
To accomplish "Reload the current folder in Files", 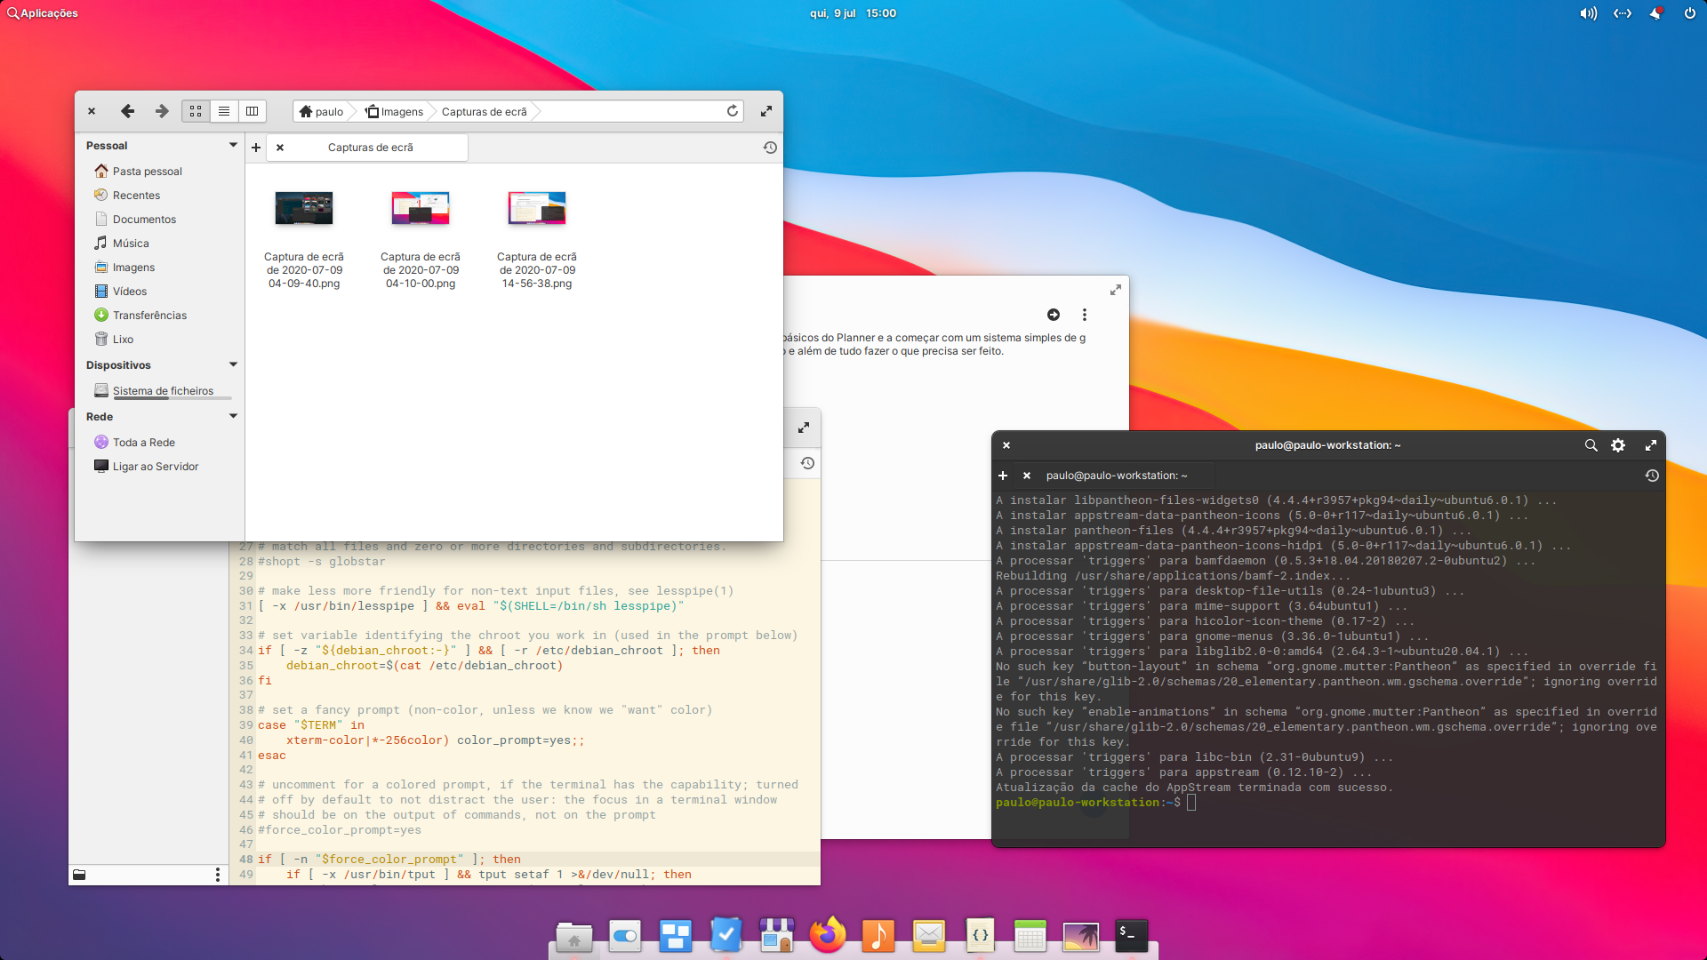I will (732, 111).
